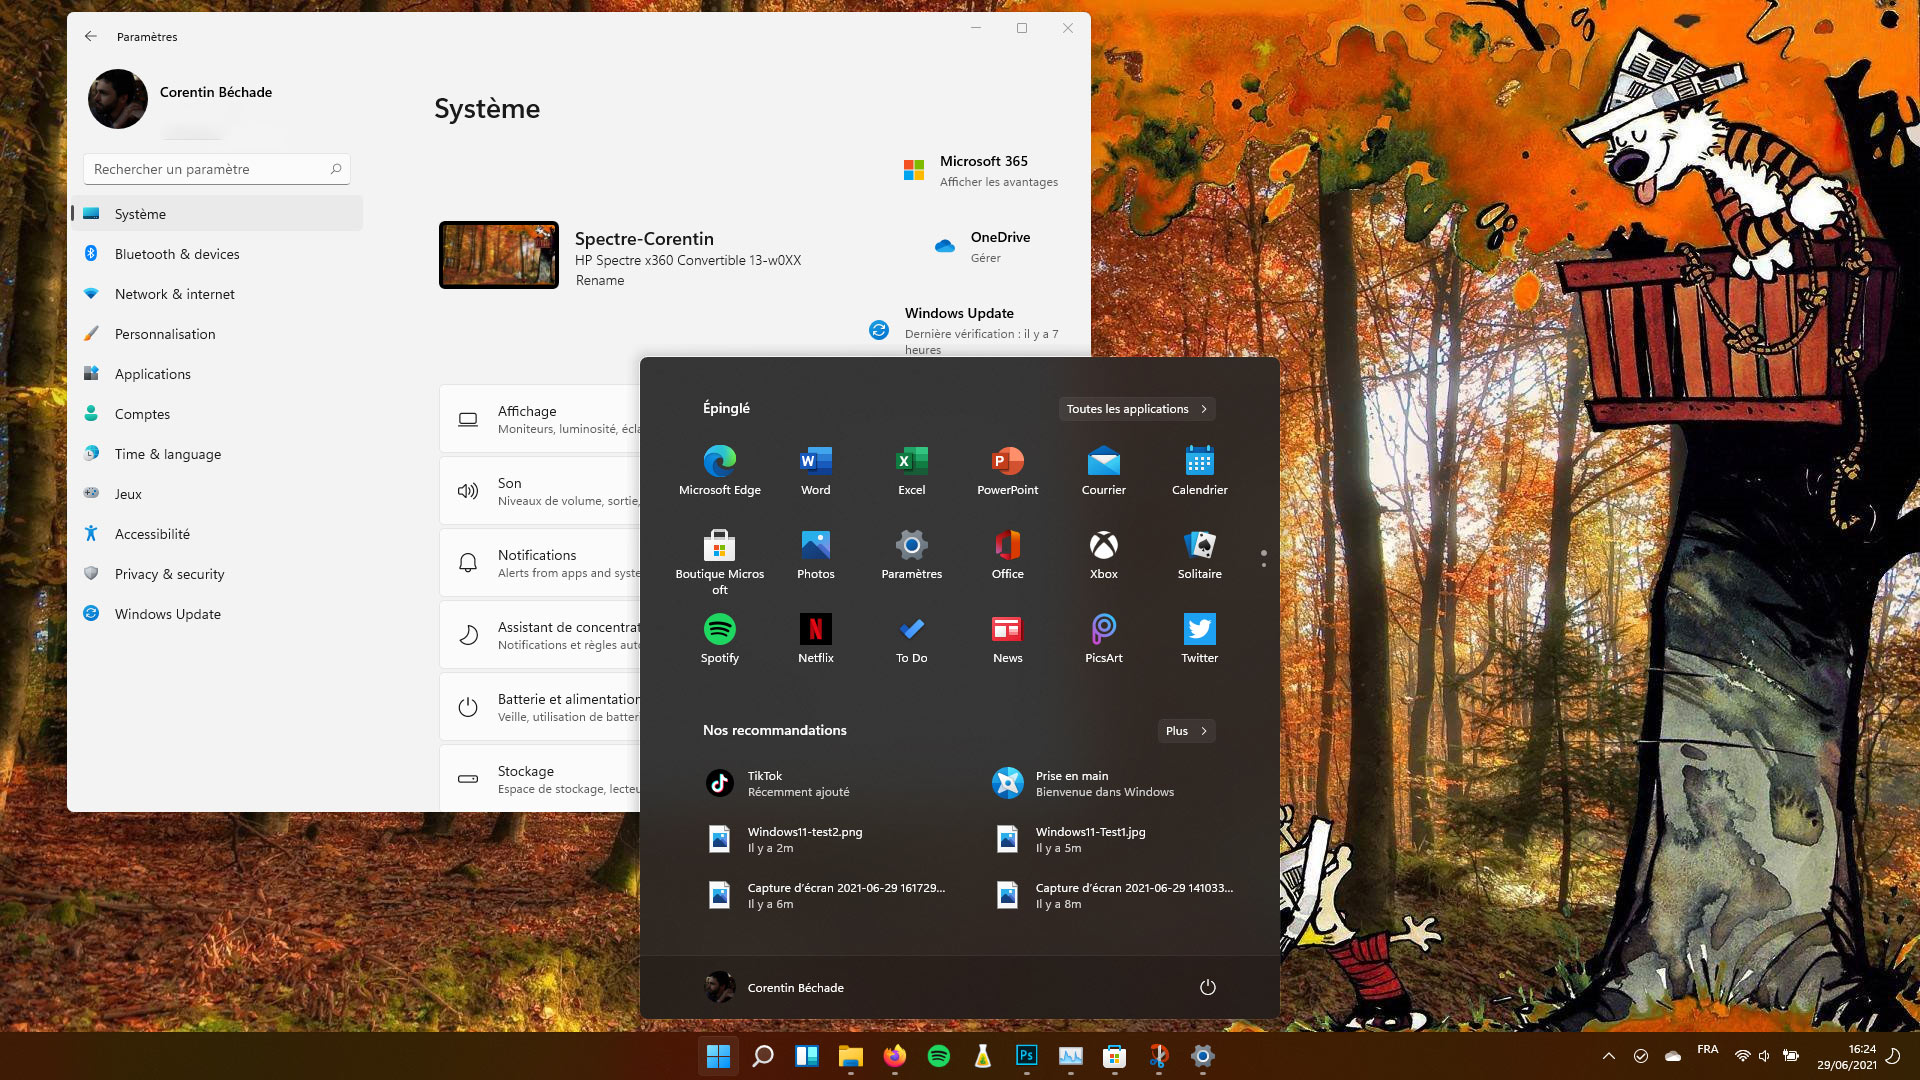1920x1080 pixels.
Task: Open Microsoft Store from the taskbar
Action: click(1114, 1056)
